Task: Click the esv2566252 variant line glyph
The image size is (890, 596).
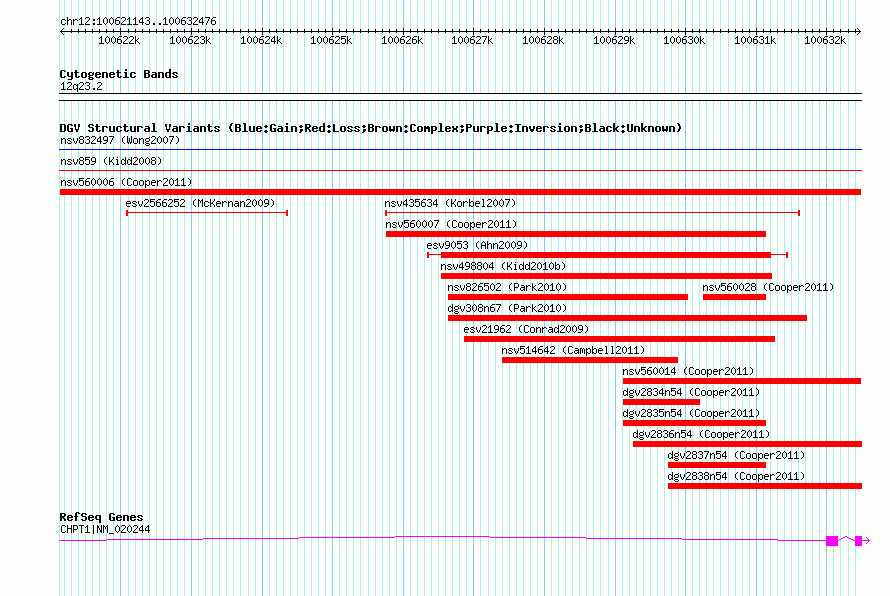Action: [x=207, y=213]
